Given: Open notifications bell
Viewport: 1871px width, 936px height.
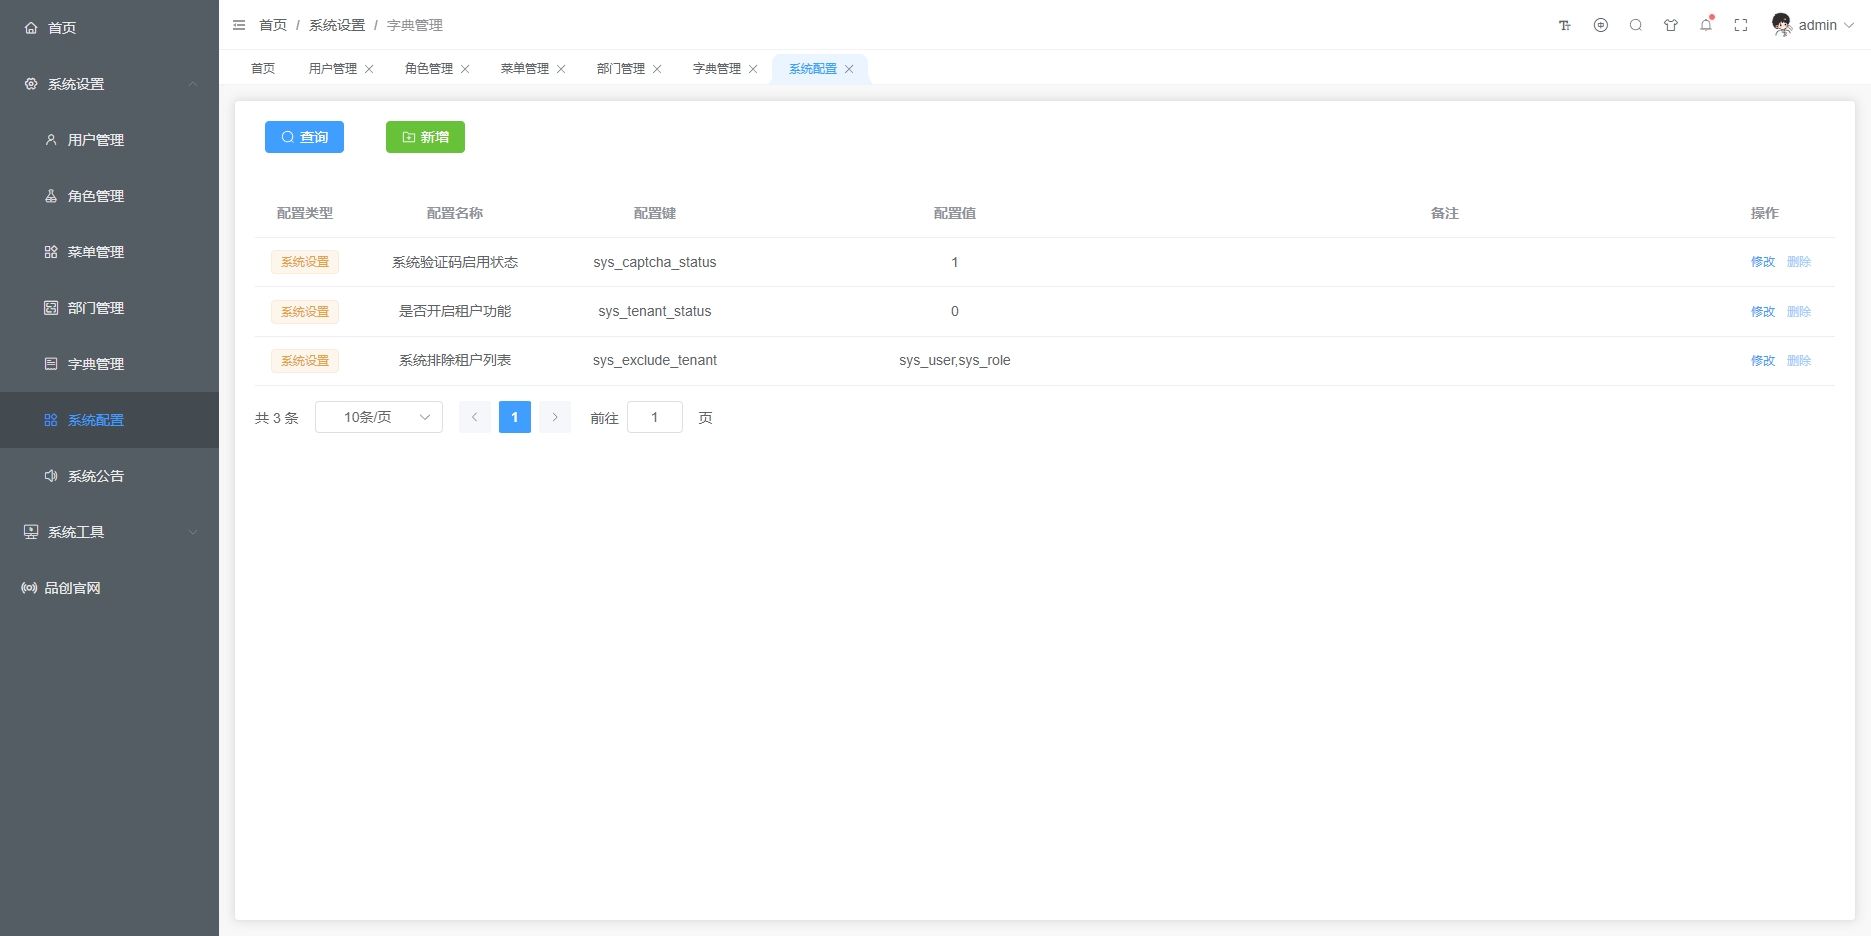Looking at the screenshot, I should coord(1706,26).
